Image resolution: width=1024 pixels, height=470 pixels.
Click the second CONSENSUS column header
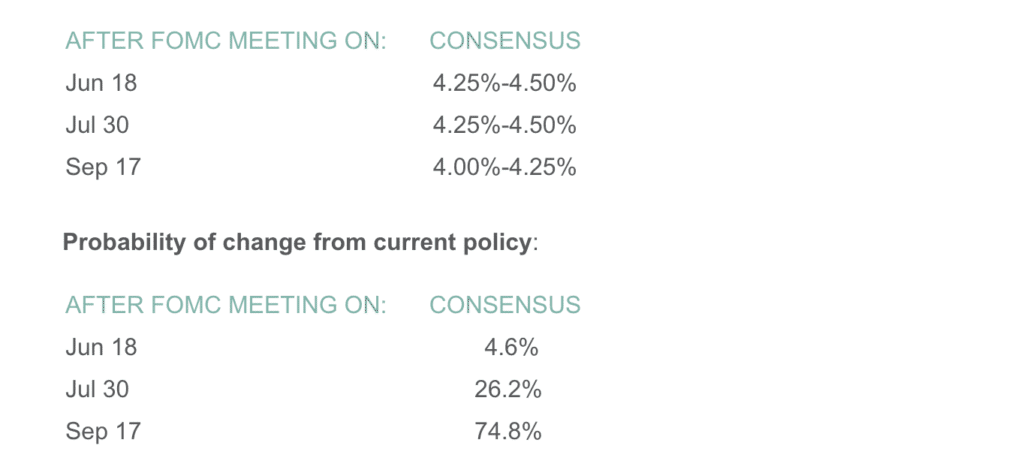tap(505, 305)
